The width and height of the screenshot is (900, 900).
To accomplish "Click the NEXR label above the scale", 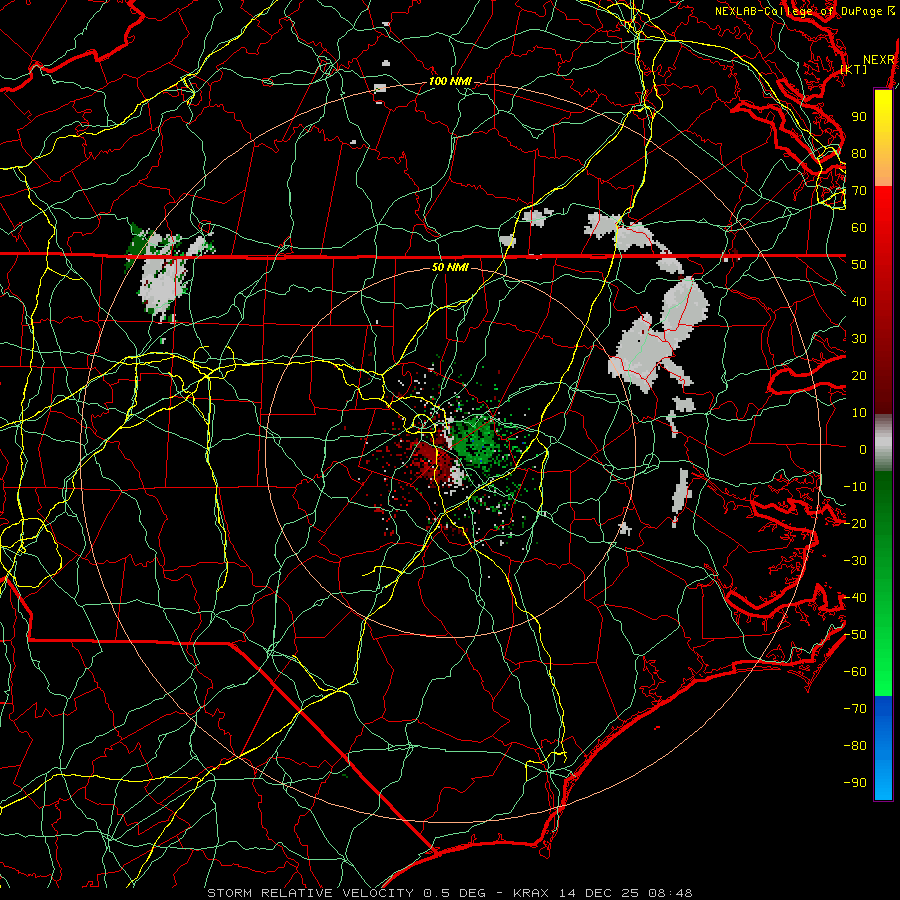I will 878,60.
